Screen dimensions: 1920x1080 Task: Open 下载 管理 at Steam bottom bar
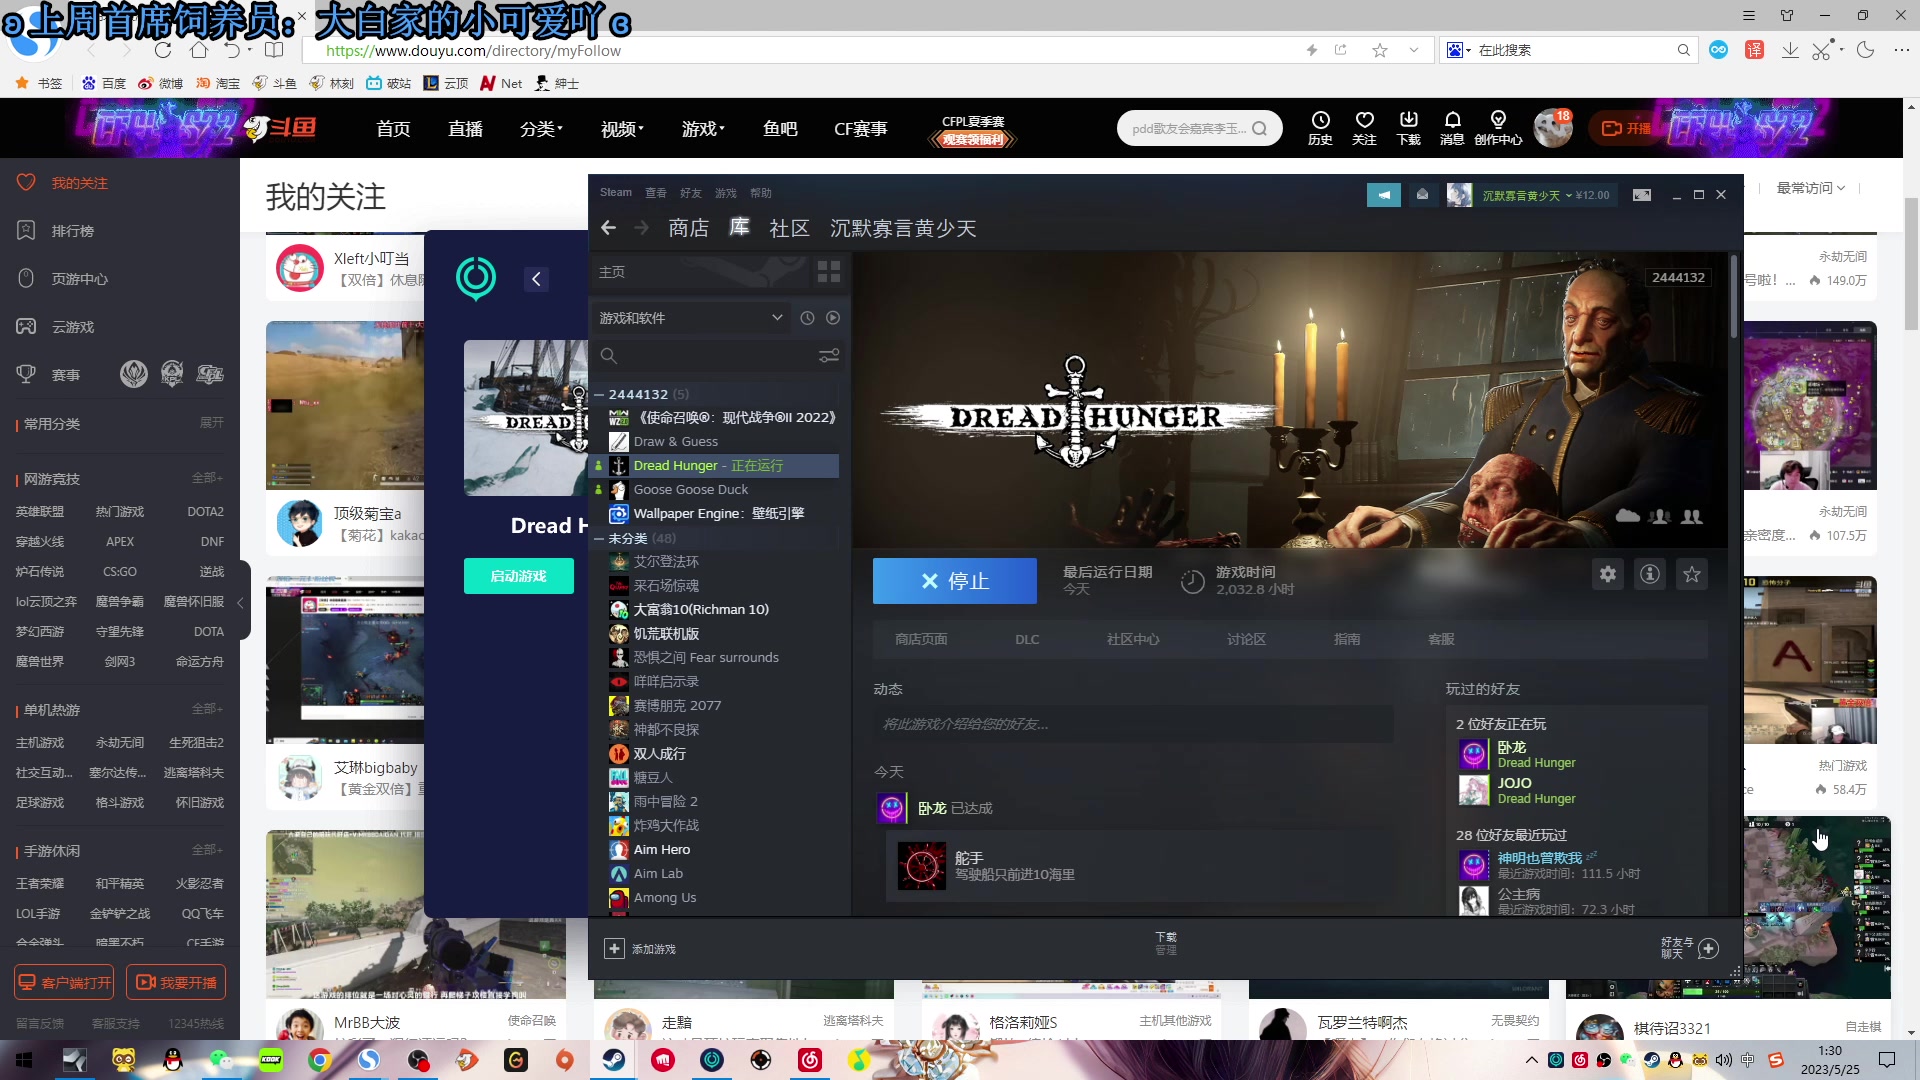1166,943
